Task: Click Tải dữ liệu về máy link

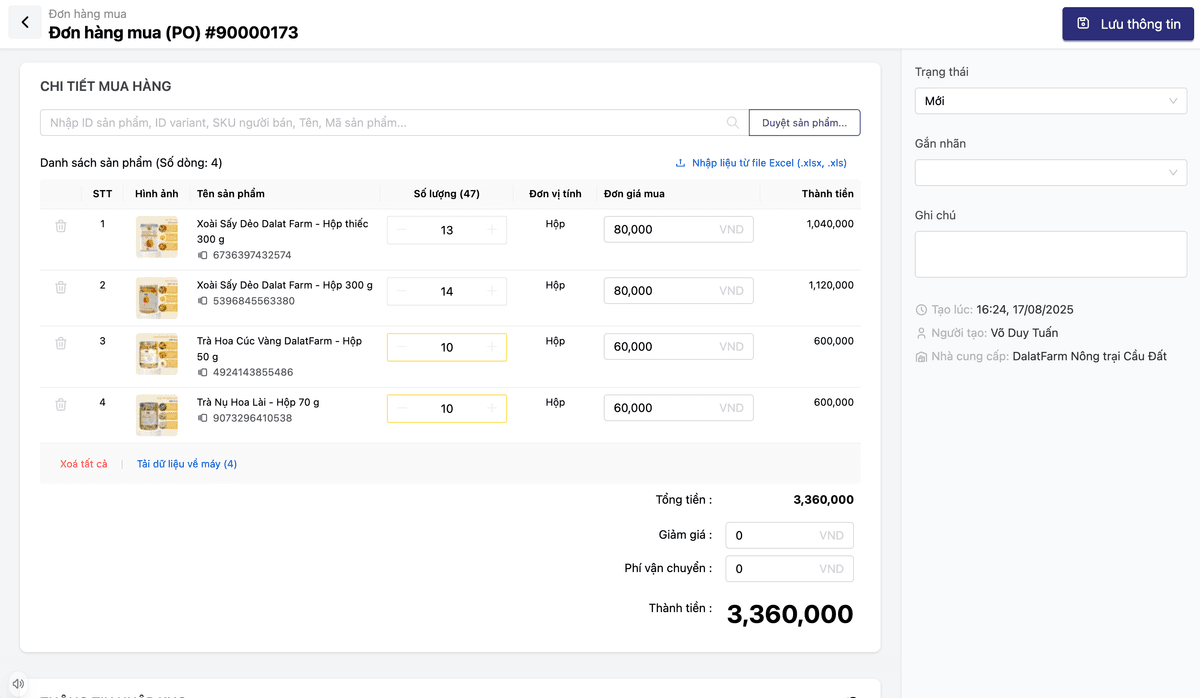Action: click(187, 464)
